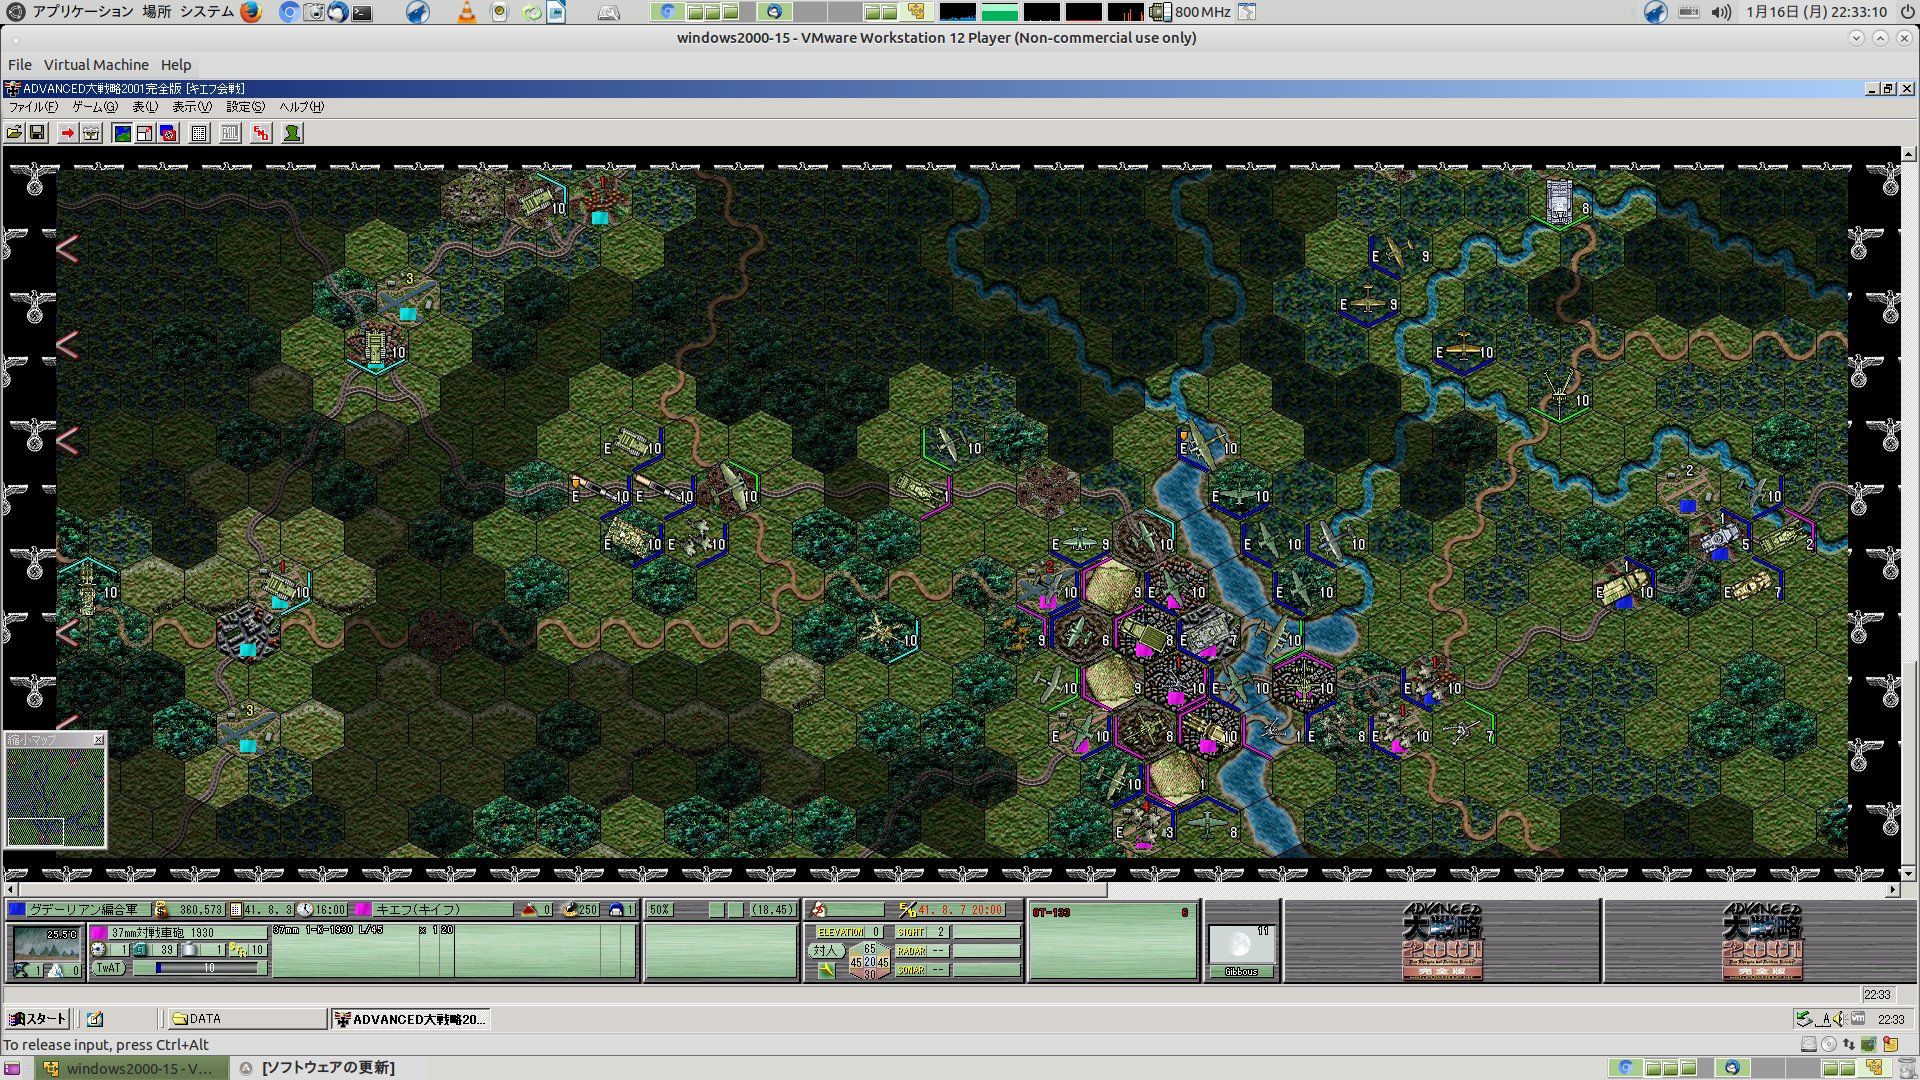
Task: Click the grid table toolbar icon
Action: tap(199, 133)
